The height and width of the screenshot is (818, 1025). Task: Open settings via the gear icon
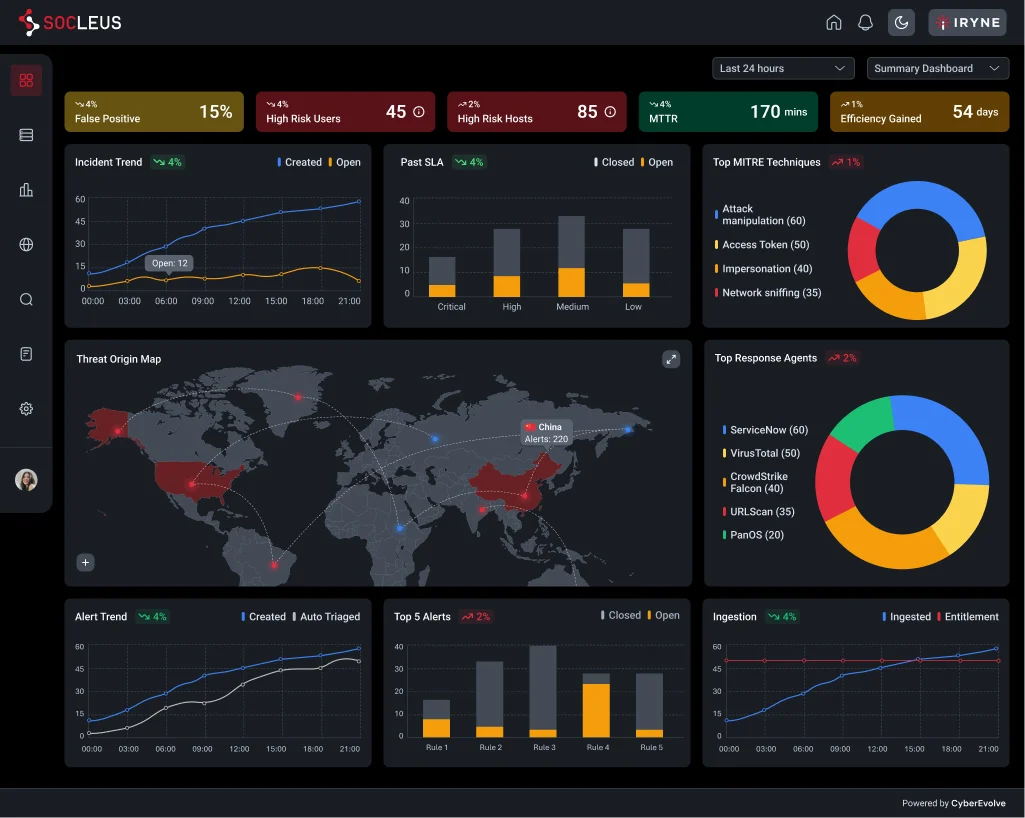coord(26,408)
